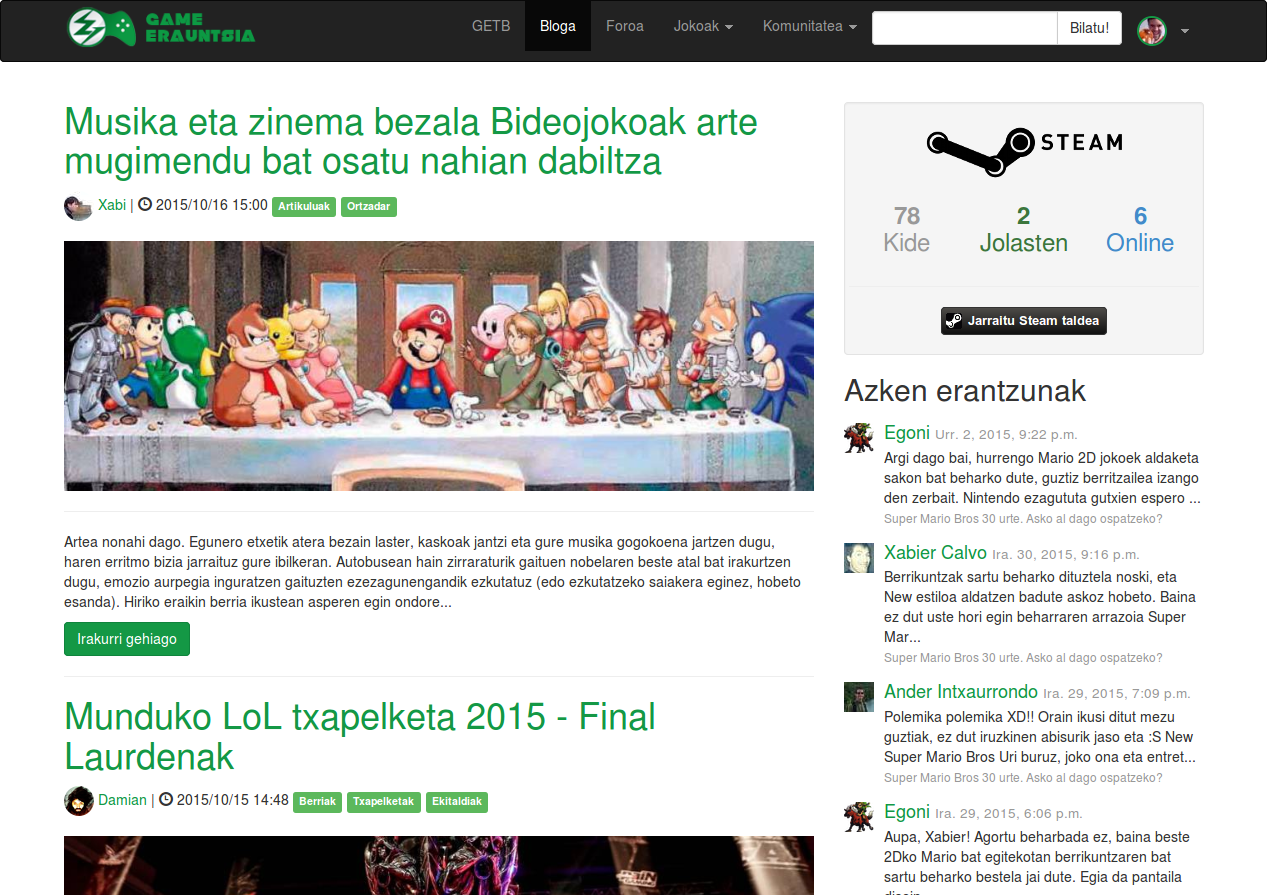Click the Irakurri gehiago button

point(127,639)
